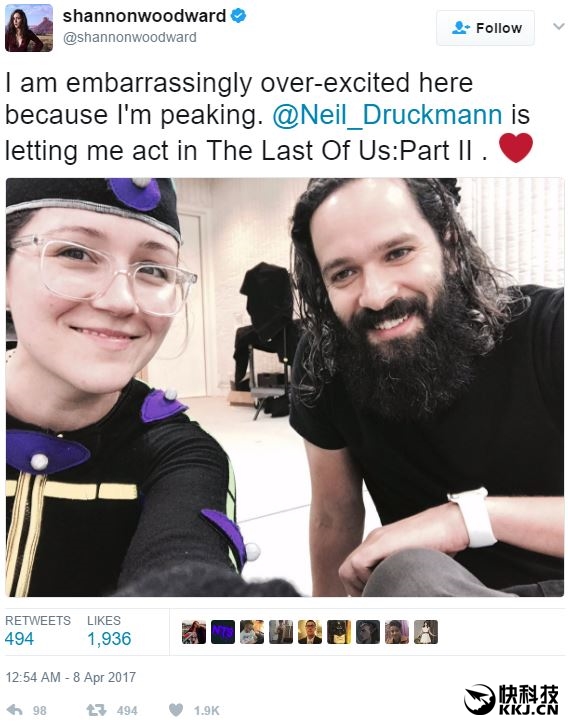
Task: Click the reply arrow icon
Action: click(x=15, y=710)
